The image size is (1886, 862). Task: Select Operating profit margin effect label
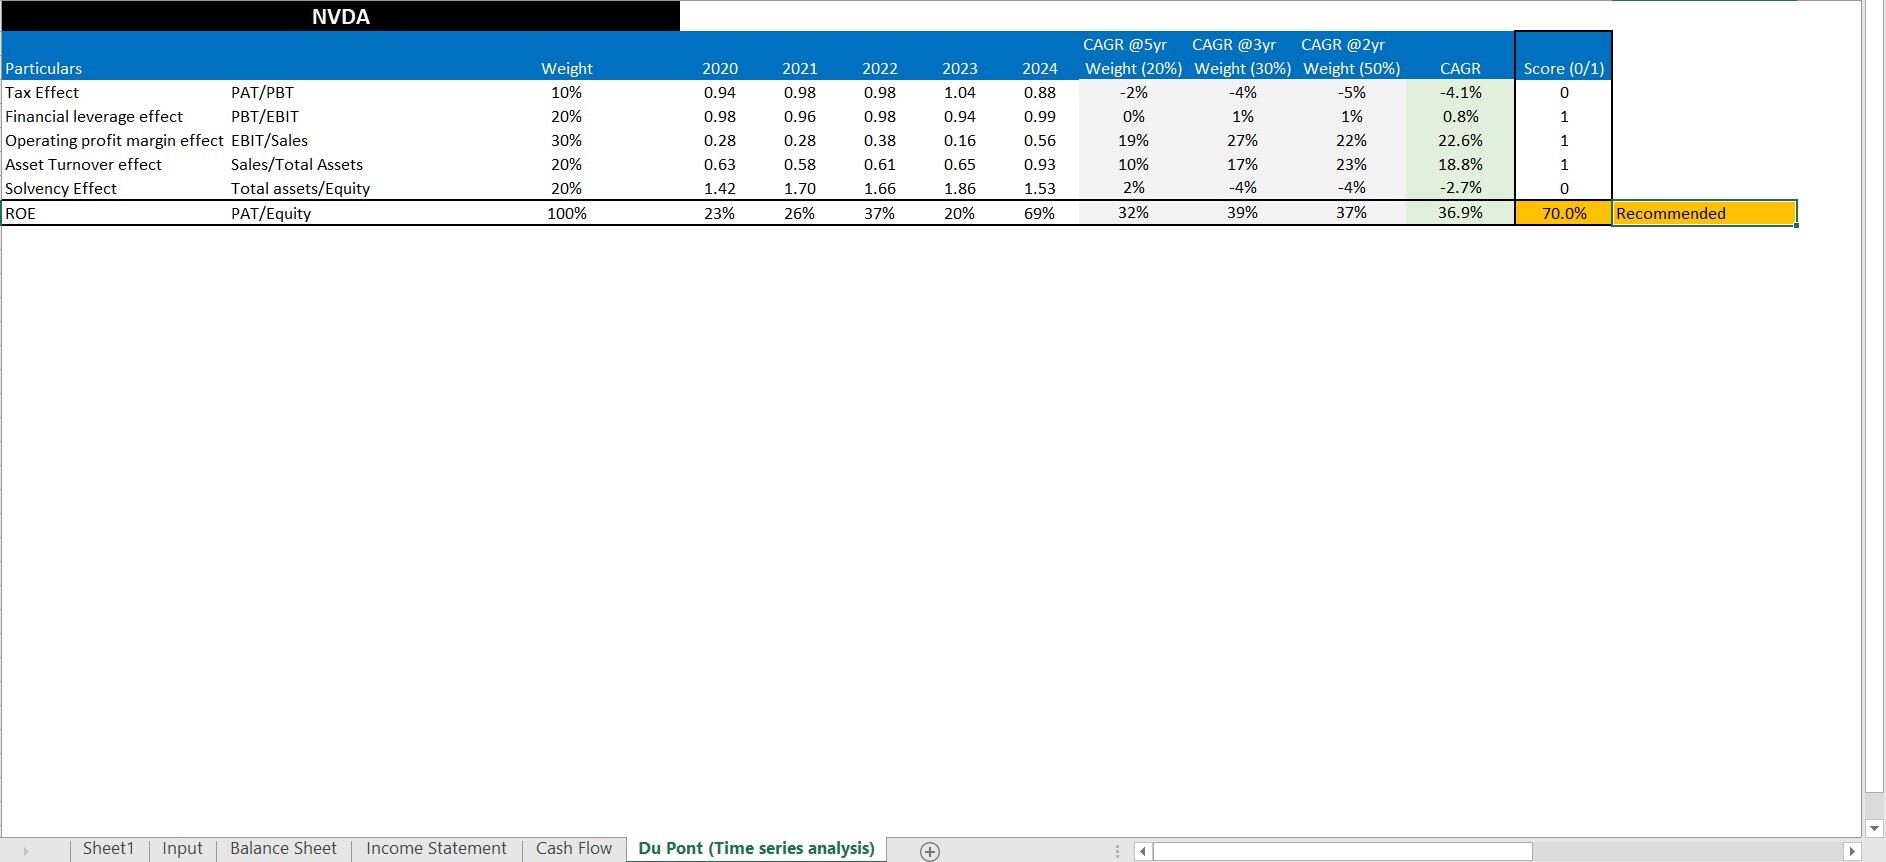coord(115,140)
